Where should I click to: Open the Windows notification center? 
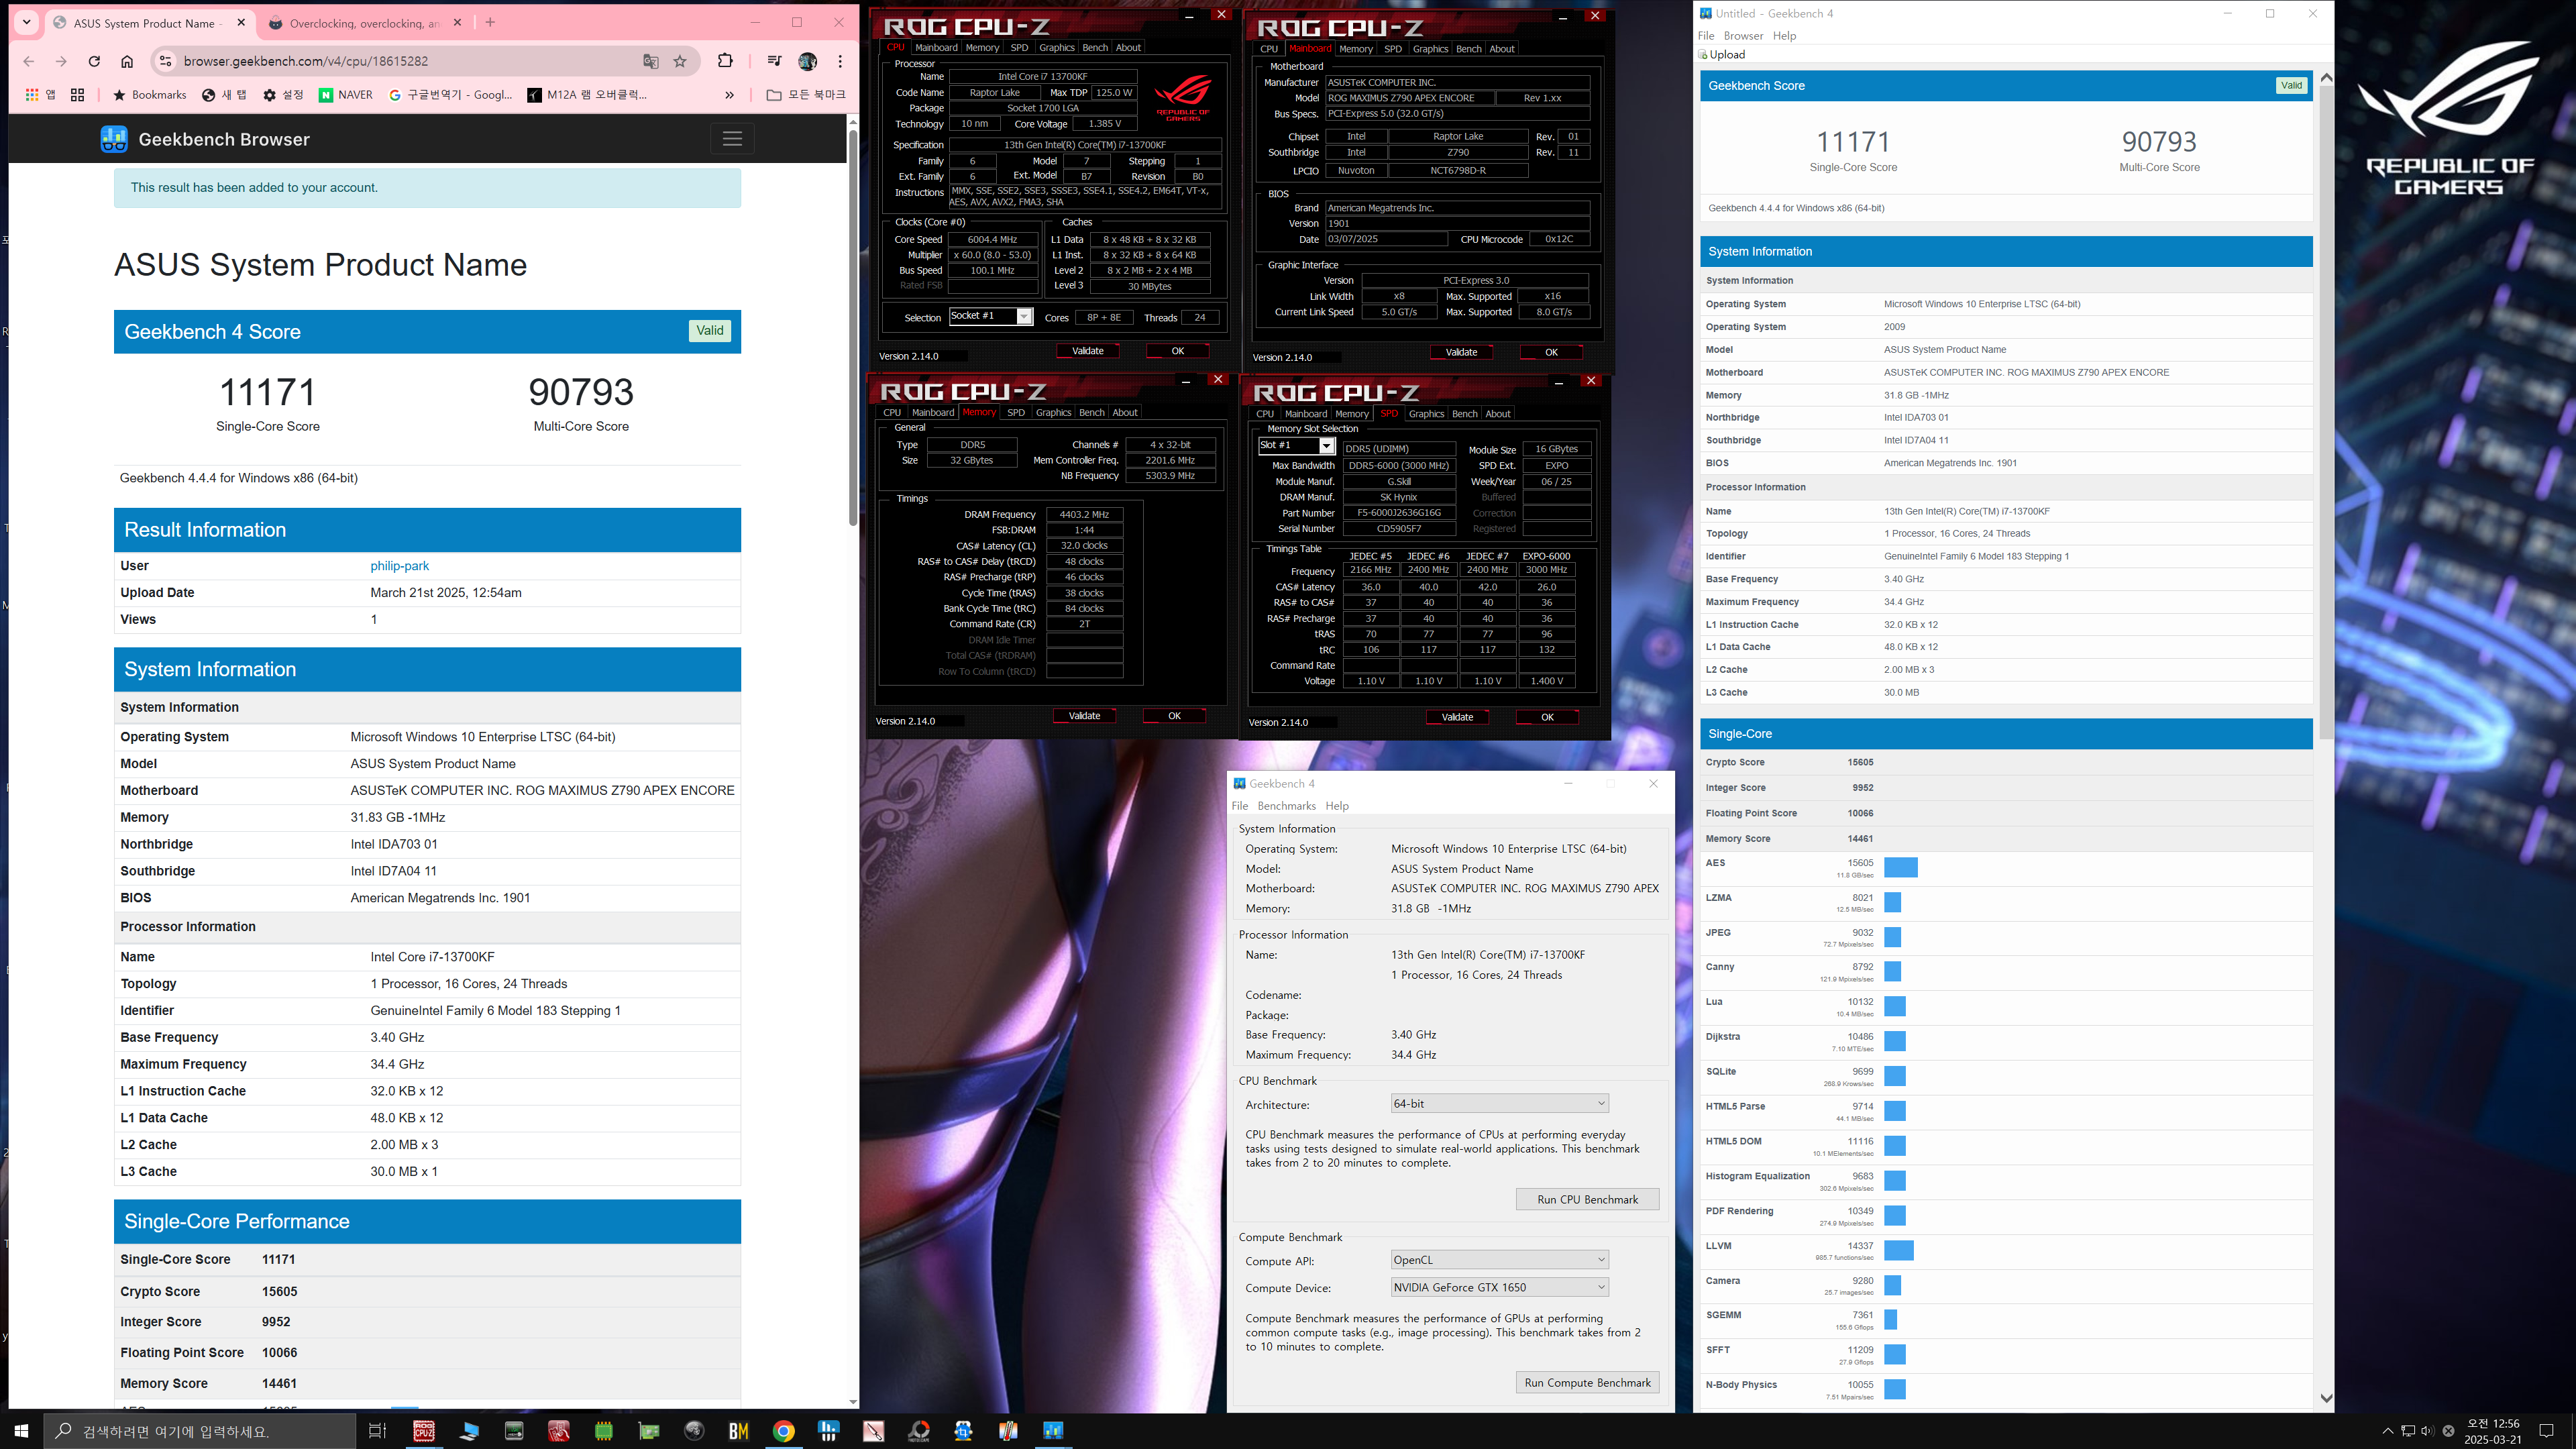2546,1431
